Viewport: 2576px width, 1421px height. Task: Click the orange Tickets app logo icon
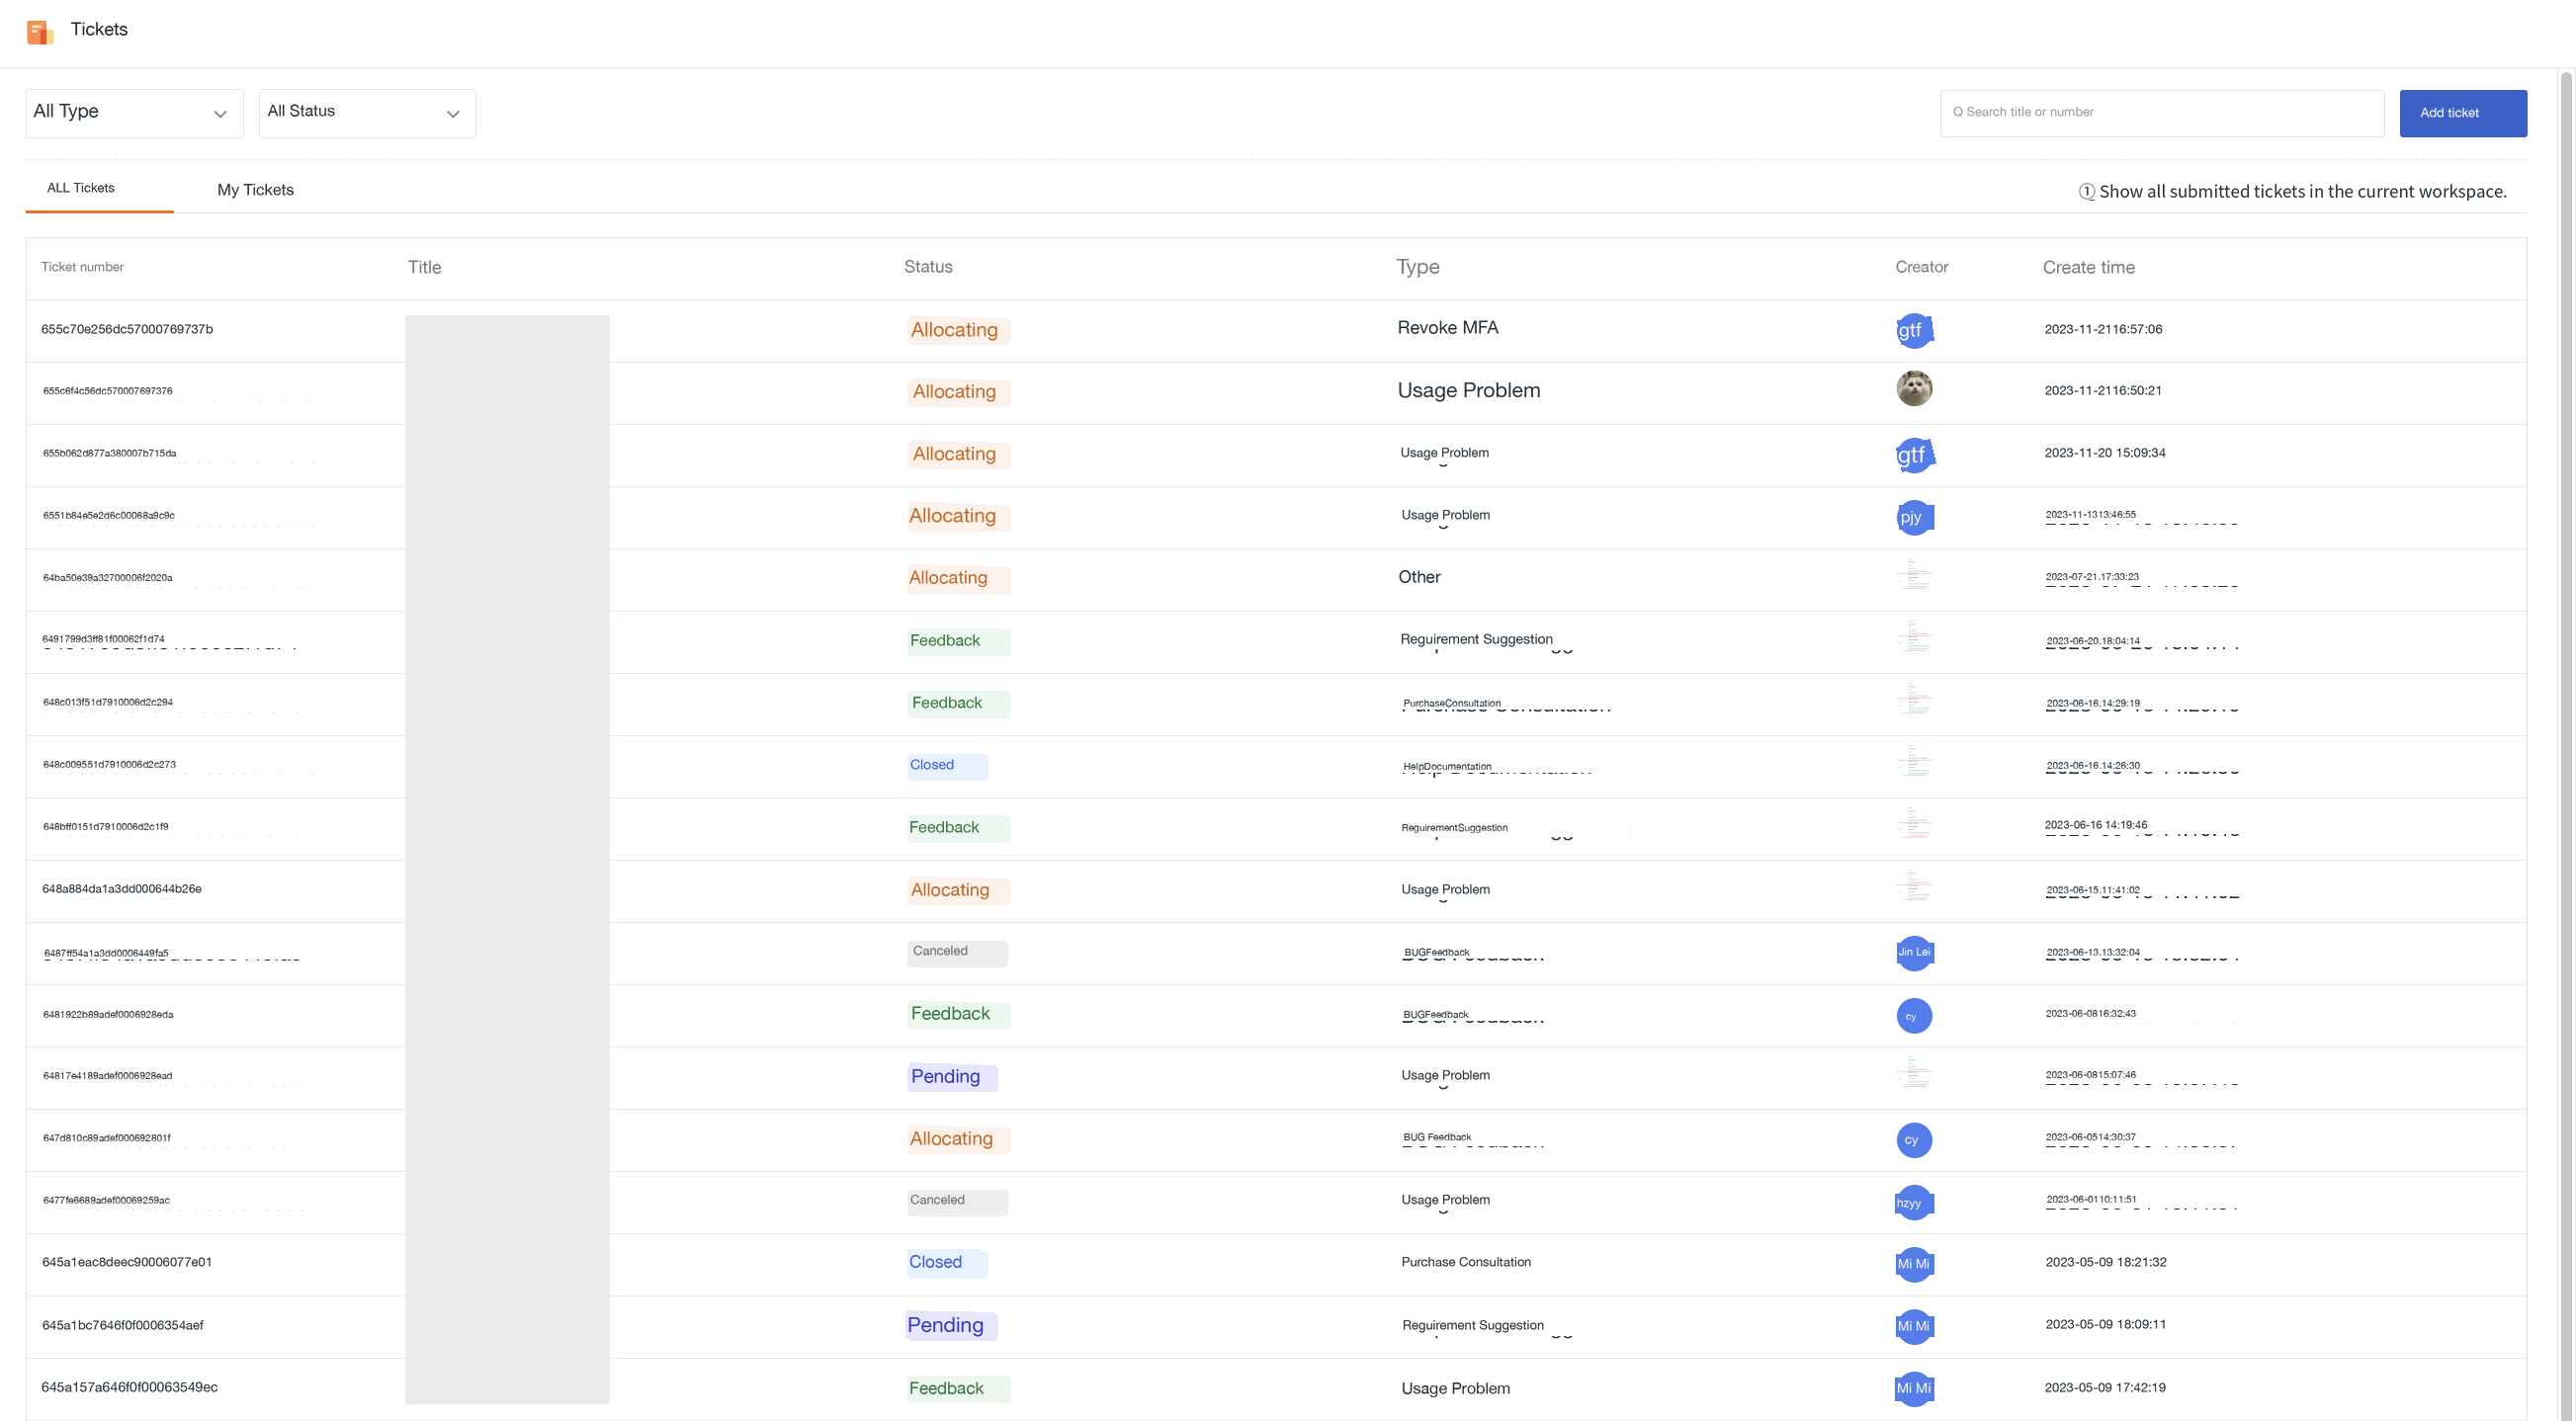[x=40, y=32]
